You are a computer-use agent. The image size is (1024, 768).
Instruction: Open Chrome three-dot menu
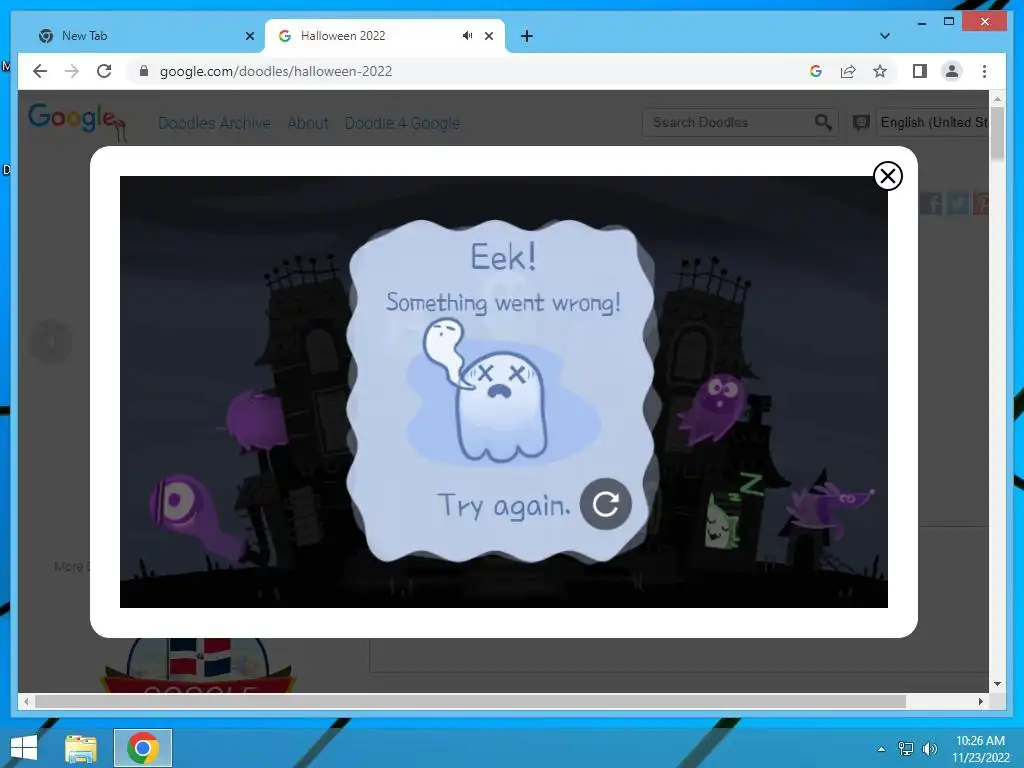[984, 71]
